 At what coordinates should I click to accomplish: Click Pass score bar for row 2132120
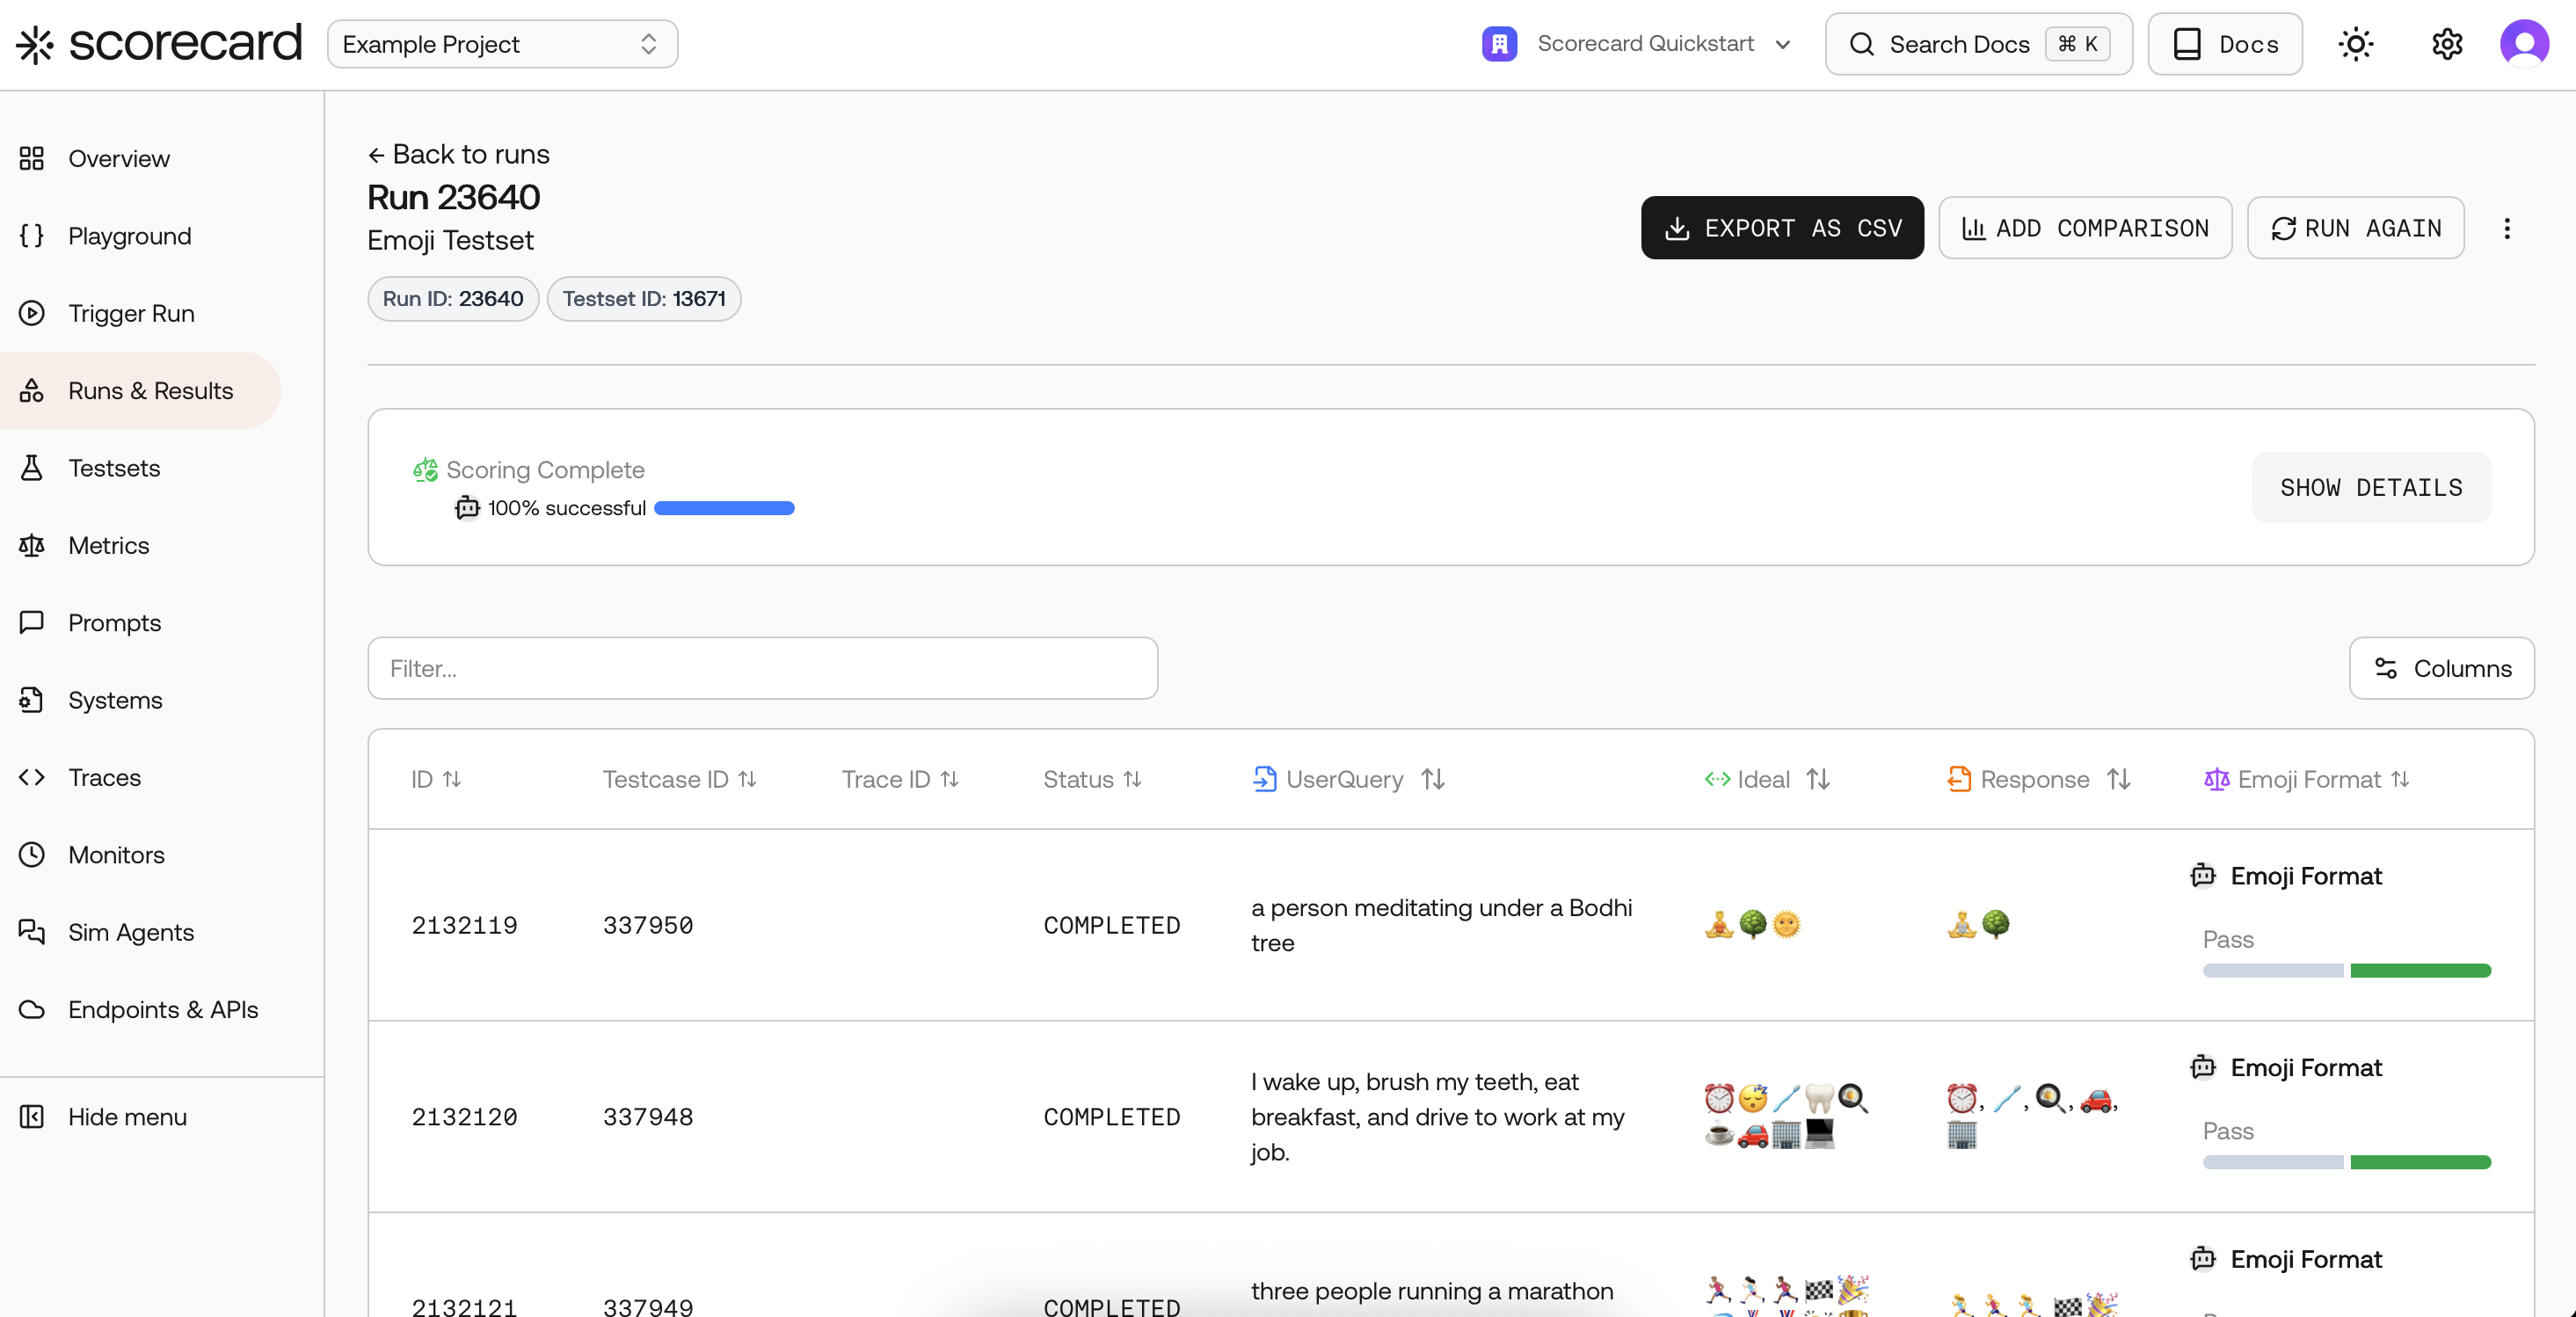(2346, 1162)
